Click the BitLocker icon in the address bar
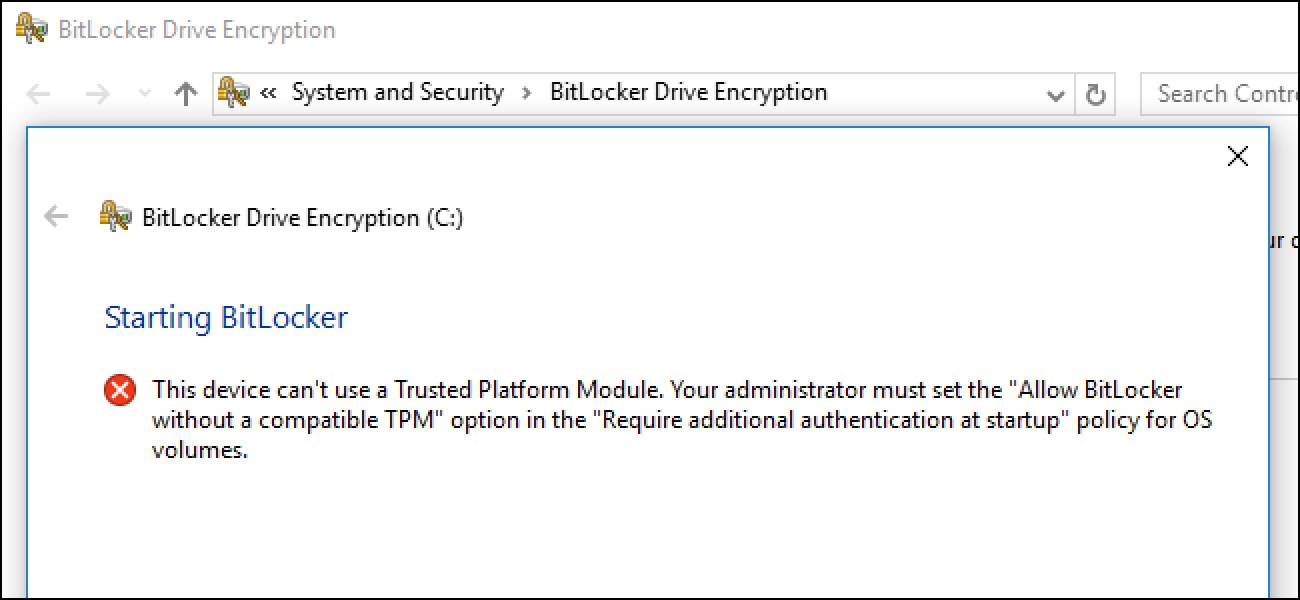Image resolution: width=1300 pixels, height=600 pixels. [x=234, y=93]
